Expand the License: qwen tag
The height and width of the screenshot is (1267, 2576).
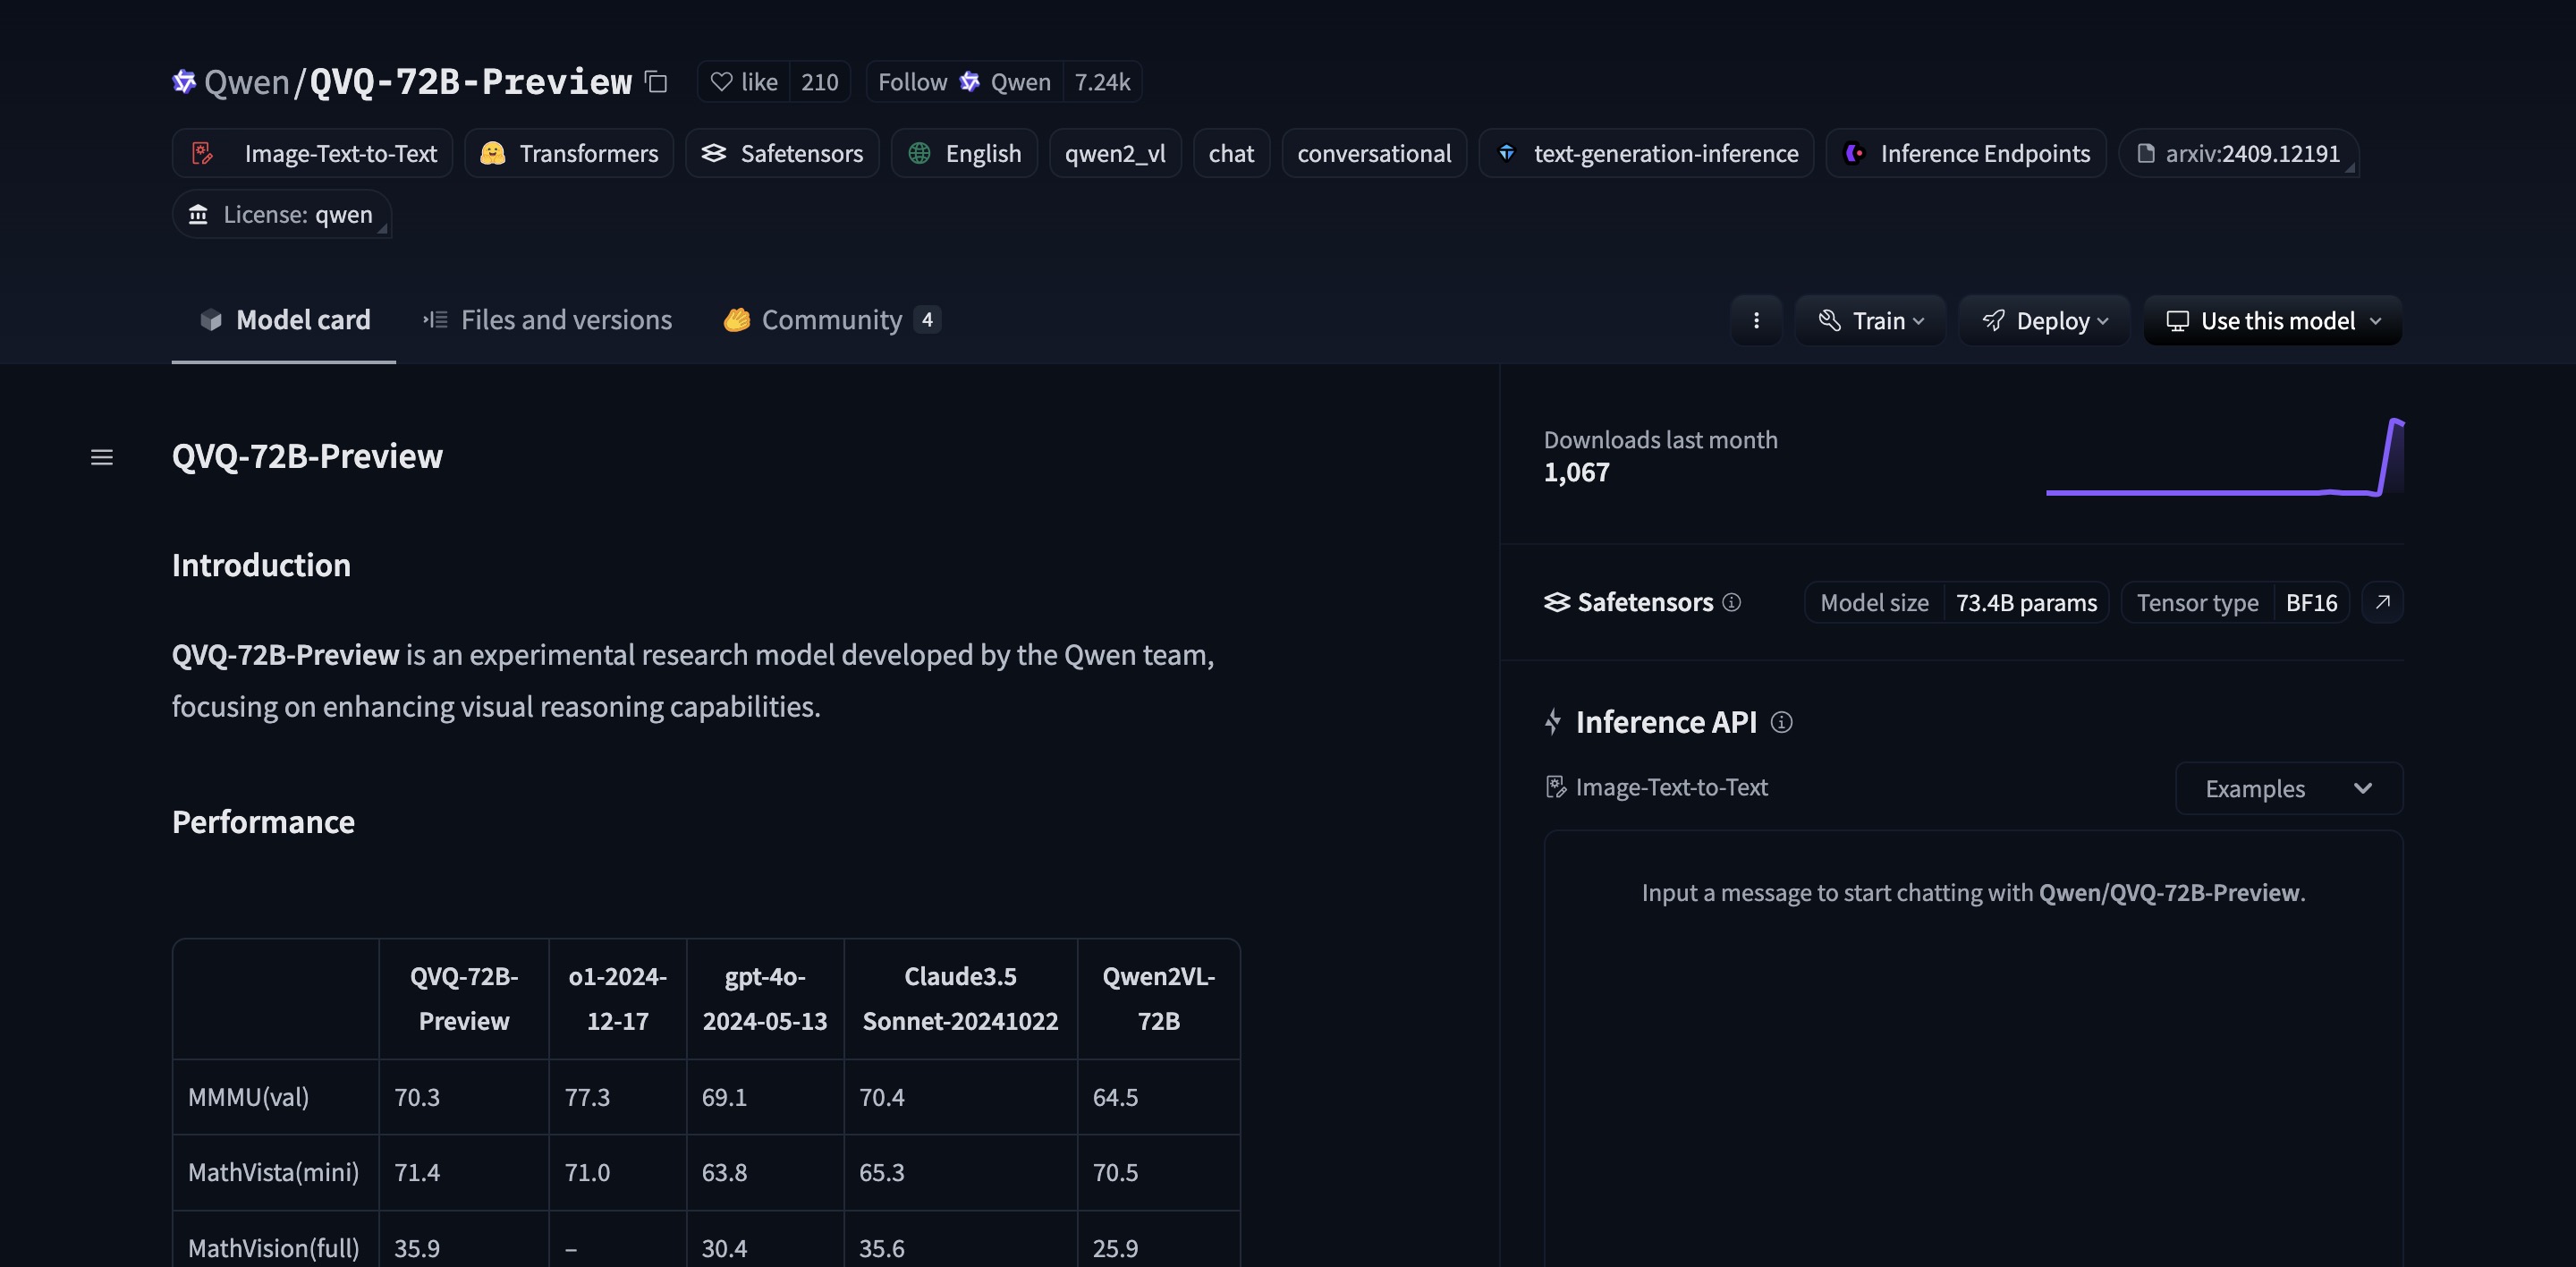[x=281, y=214]
